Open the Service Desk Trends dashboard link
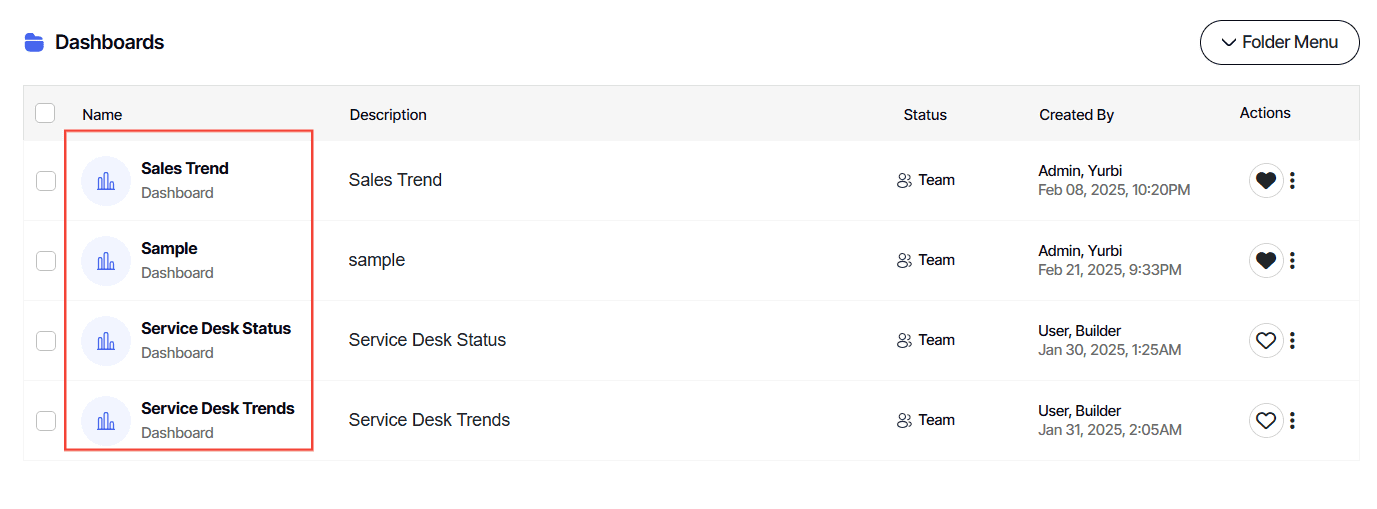1377x509 pixels. click(x=218, y=408)
